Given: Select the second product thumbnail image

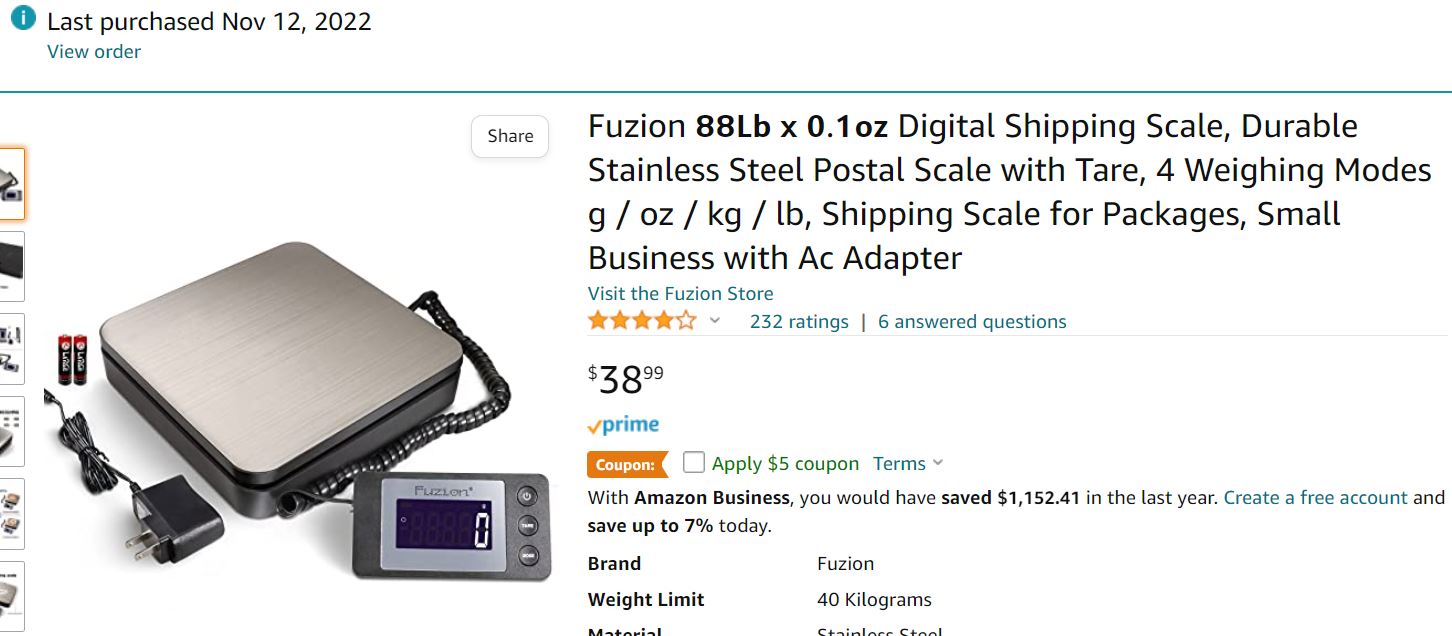Looking at the screenshot, I should (12, 266).
